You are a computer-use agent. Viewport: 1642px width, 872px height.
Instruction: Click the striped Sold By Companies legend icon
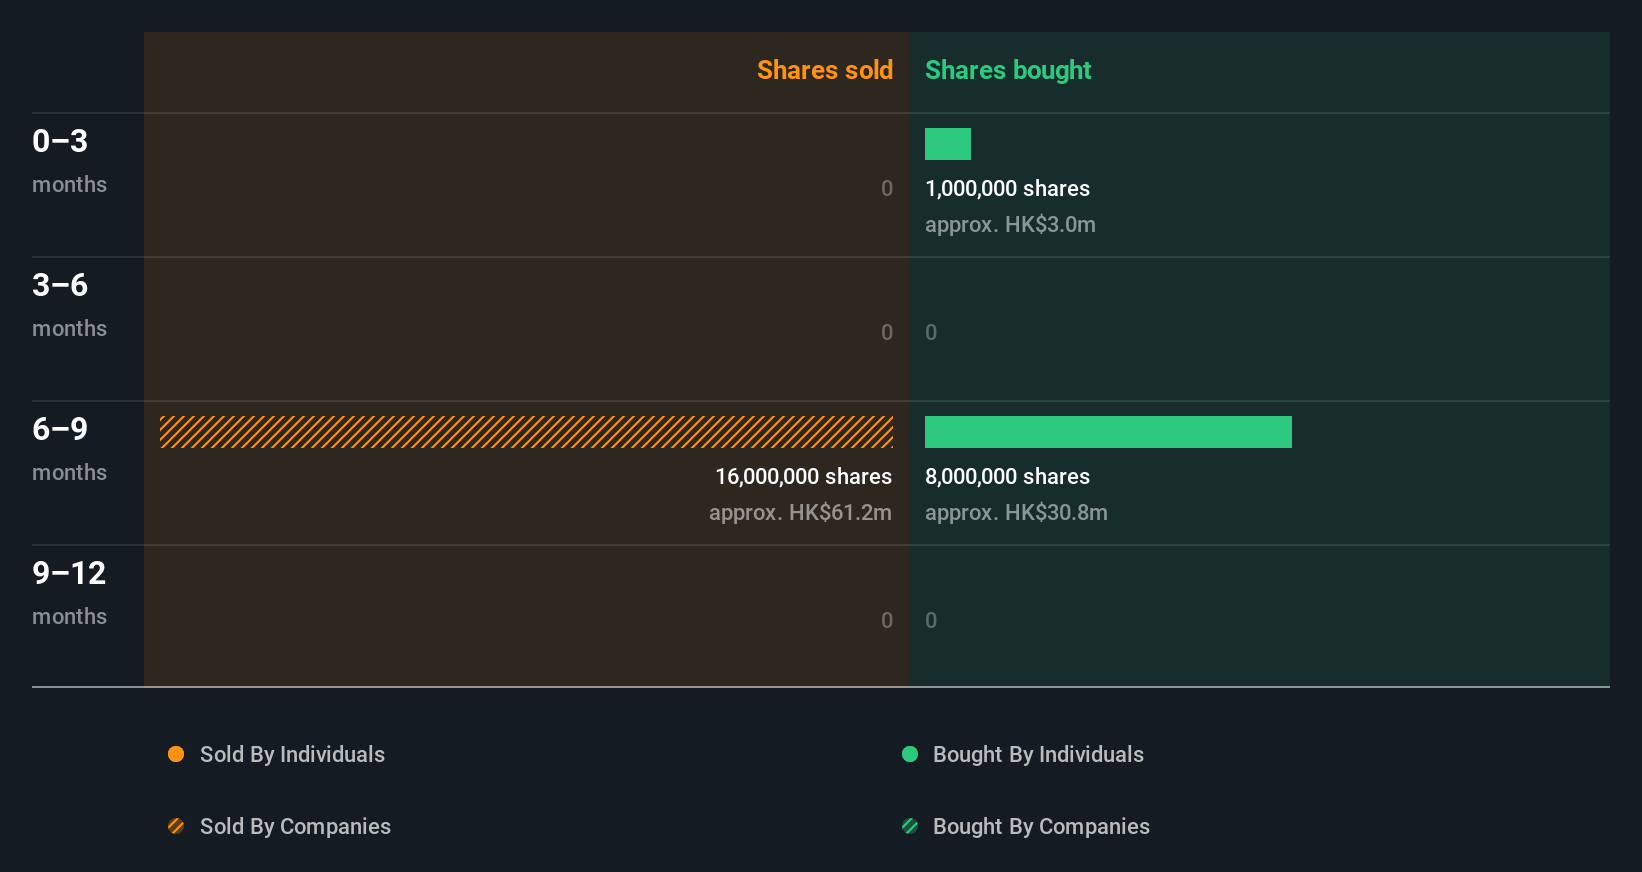click(176, 826)
